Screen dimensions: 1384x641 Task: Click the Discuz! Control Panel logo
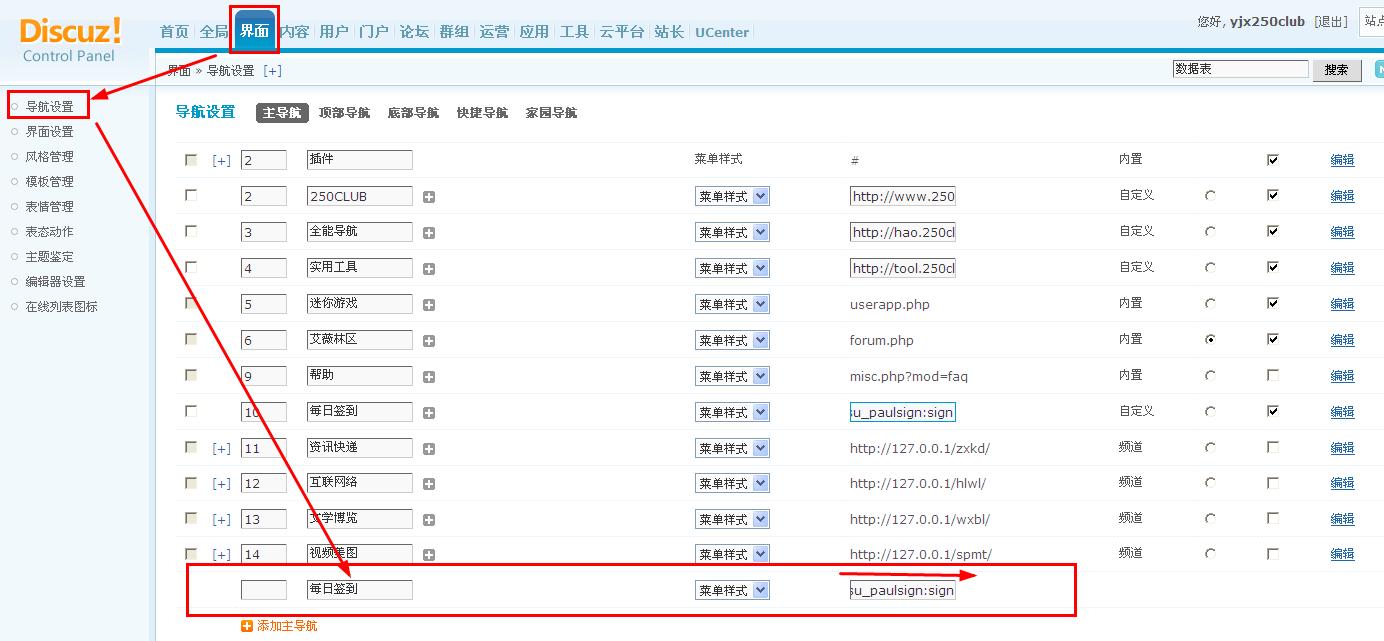tap(70, 40)
